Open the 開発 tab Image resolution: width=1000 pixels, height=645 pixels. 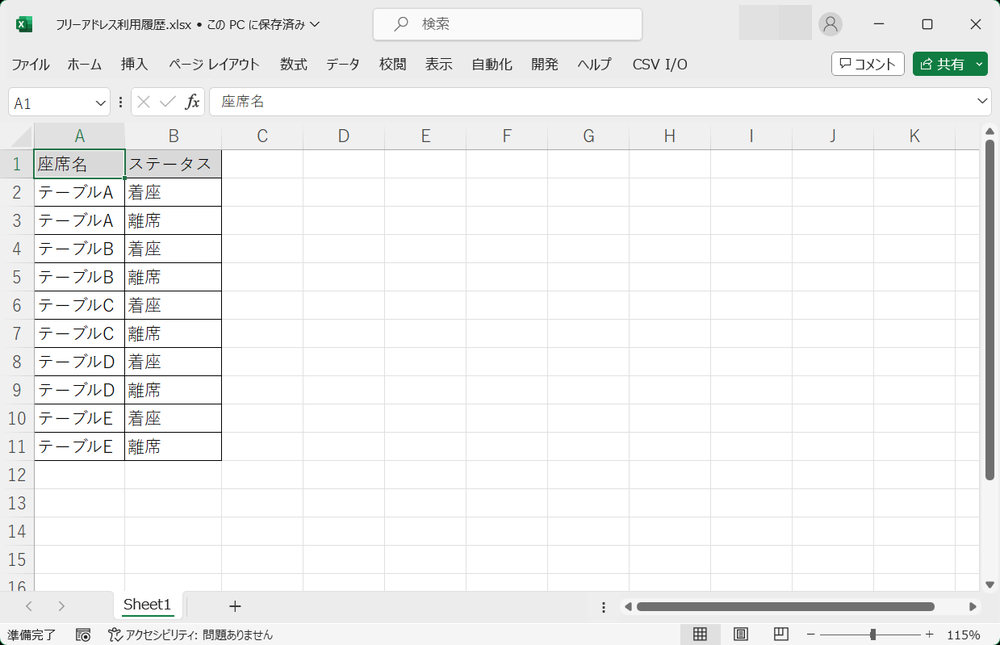(x=545, y=64)
